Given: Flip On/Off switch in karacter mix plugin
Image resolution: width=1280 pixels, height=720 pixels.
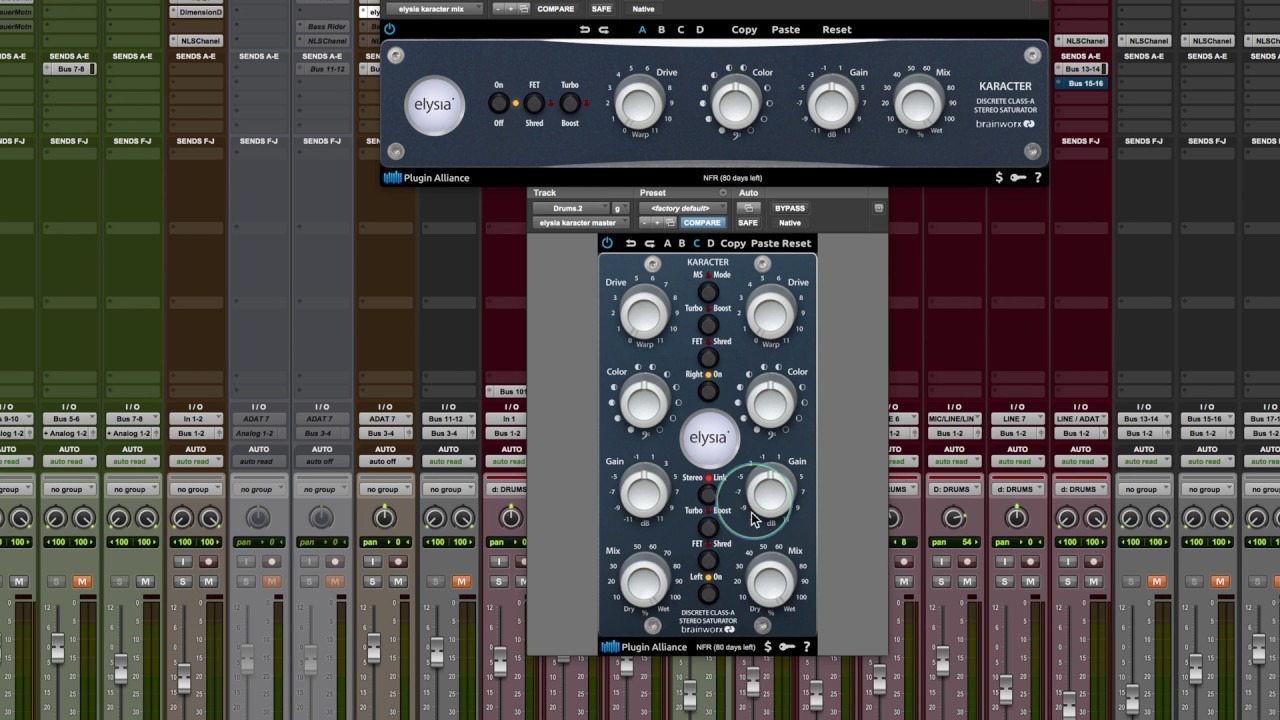Looking at the screenshot, I should pos(498,103).
